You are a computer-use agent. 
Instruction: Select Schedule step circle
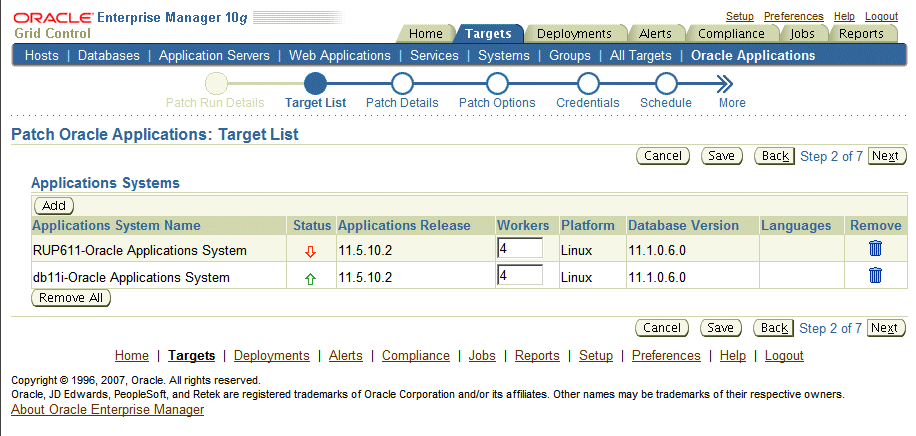pyautogui.click(x=666, y=84)
